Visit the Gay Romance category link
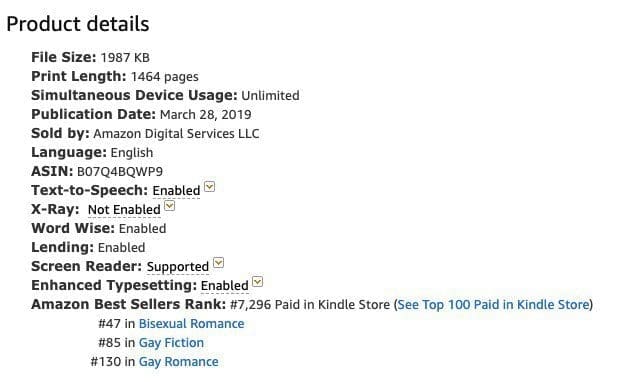This screenshot has height=382, width=636. (178, 362)
